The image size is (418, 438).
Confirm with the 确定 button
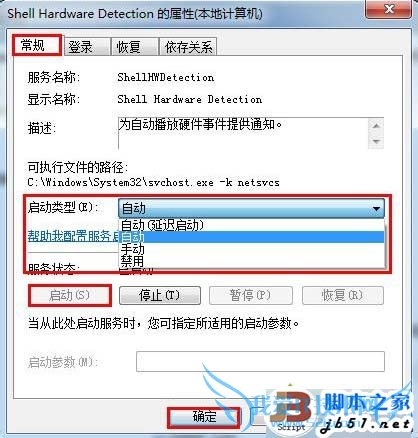pyautogui.click(x=204, y=417)
